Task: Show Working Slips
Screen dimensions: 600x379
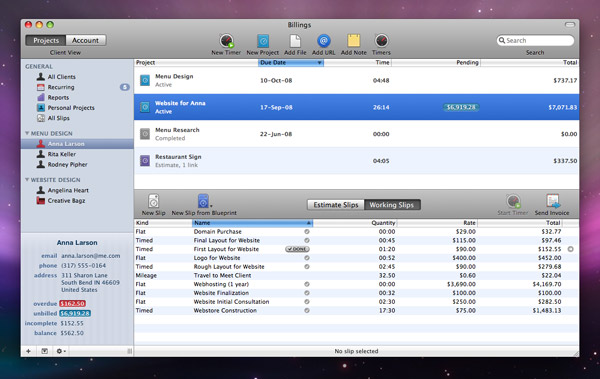Action: point(392,205)
